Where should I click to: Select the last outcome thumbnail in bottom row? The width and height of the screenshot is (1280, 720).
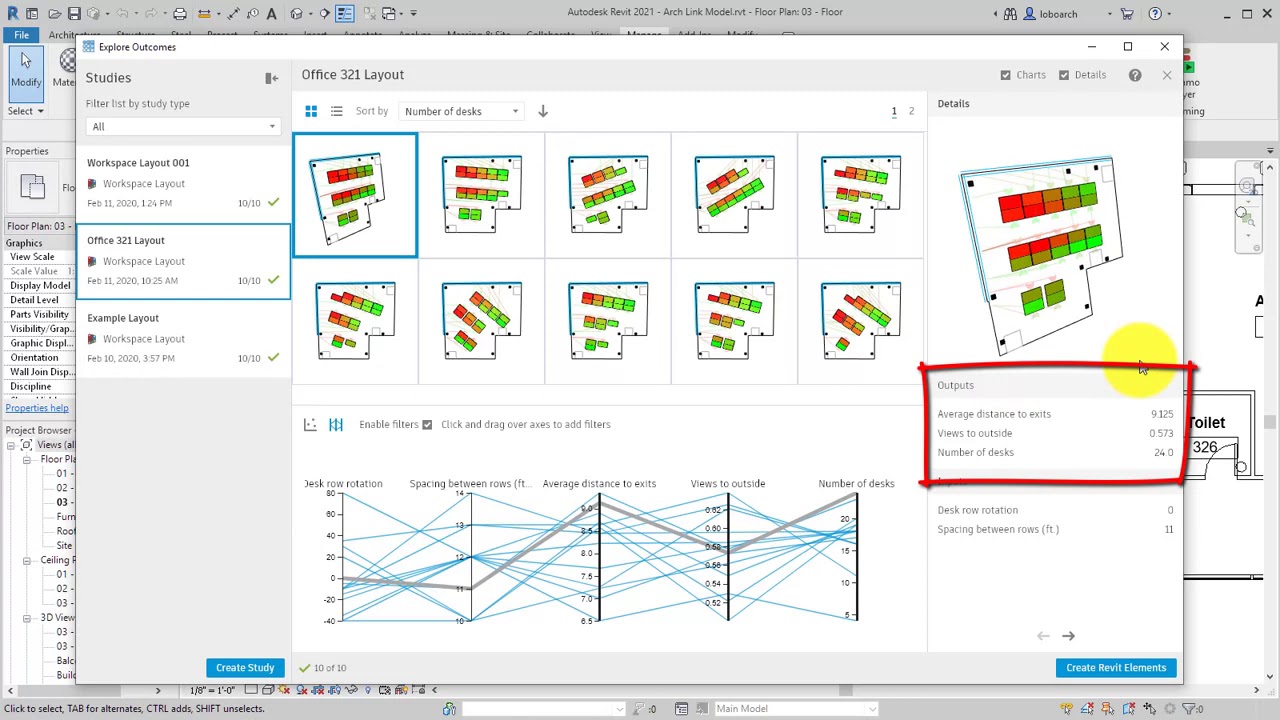click(x=860, y=322)
